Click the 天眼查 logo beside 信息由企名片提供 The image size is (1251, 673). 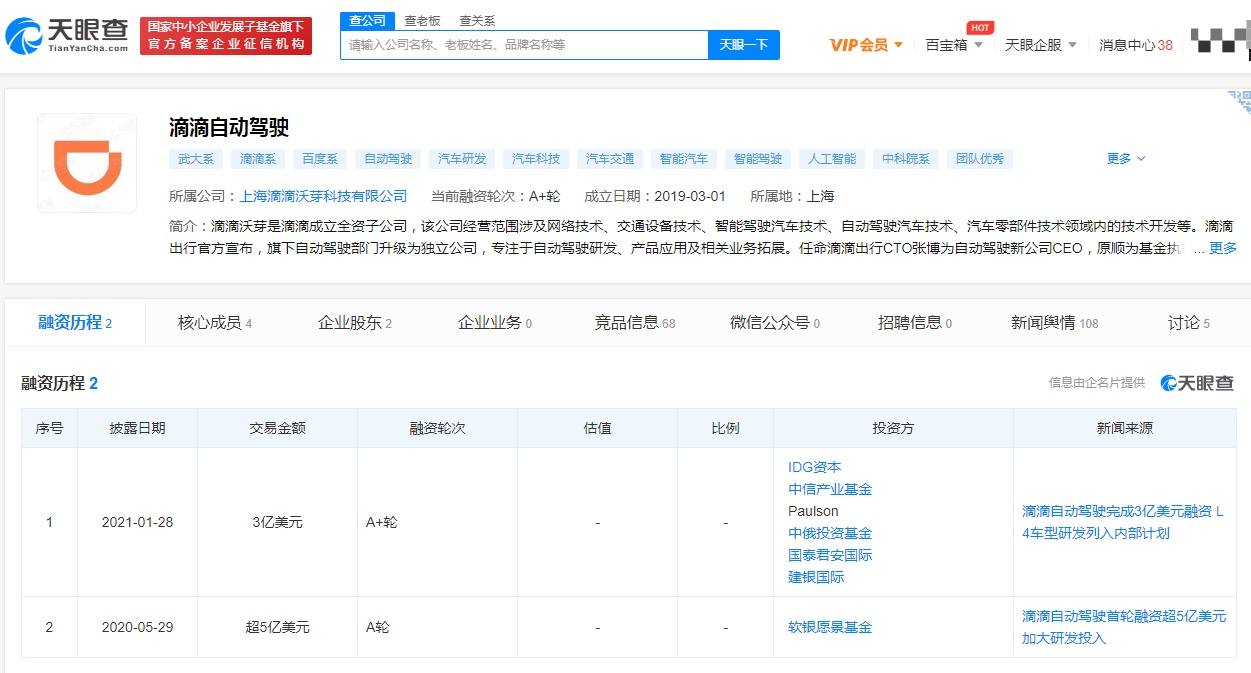1197,383
